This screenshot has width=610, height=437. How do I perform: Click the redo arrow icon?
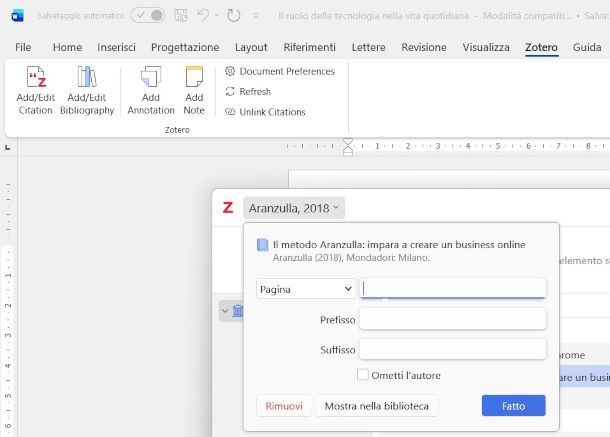pos(233,16)
